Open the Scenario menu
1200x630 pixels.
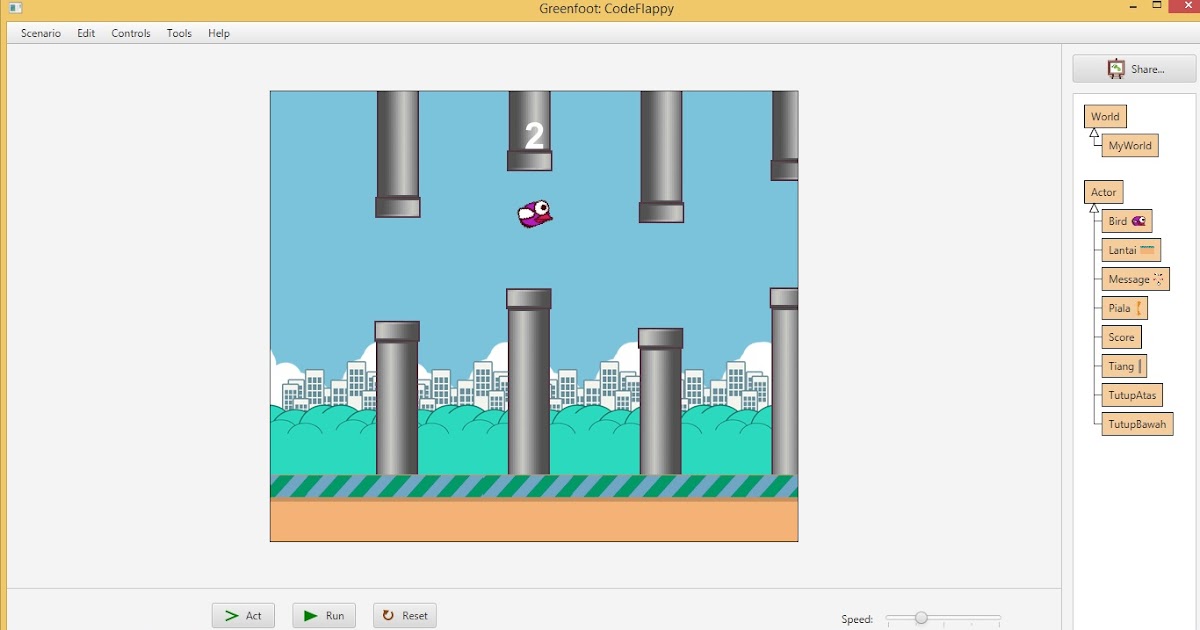click(41, 33)
